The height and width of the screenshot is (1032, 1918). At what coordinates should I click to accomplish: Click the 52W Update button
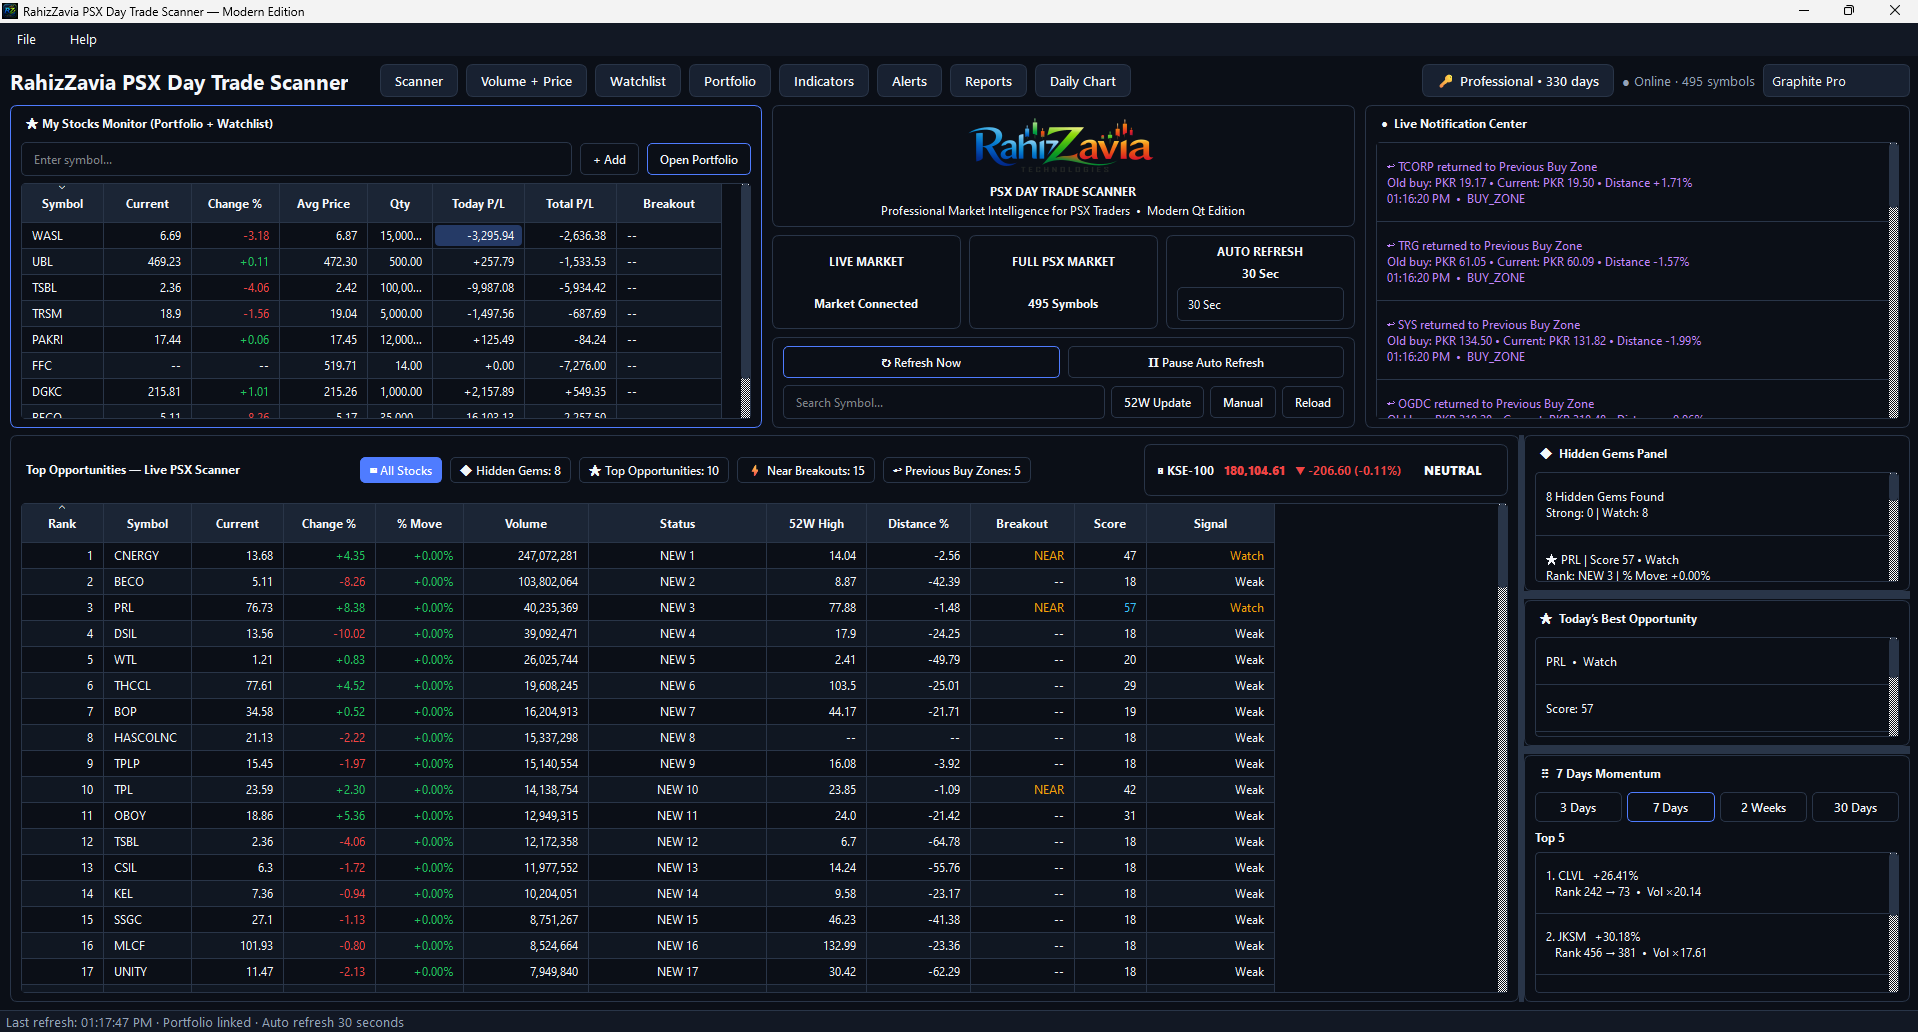1158,402
